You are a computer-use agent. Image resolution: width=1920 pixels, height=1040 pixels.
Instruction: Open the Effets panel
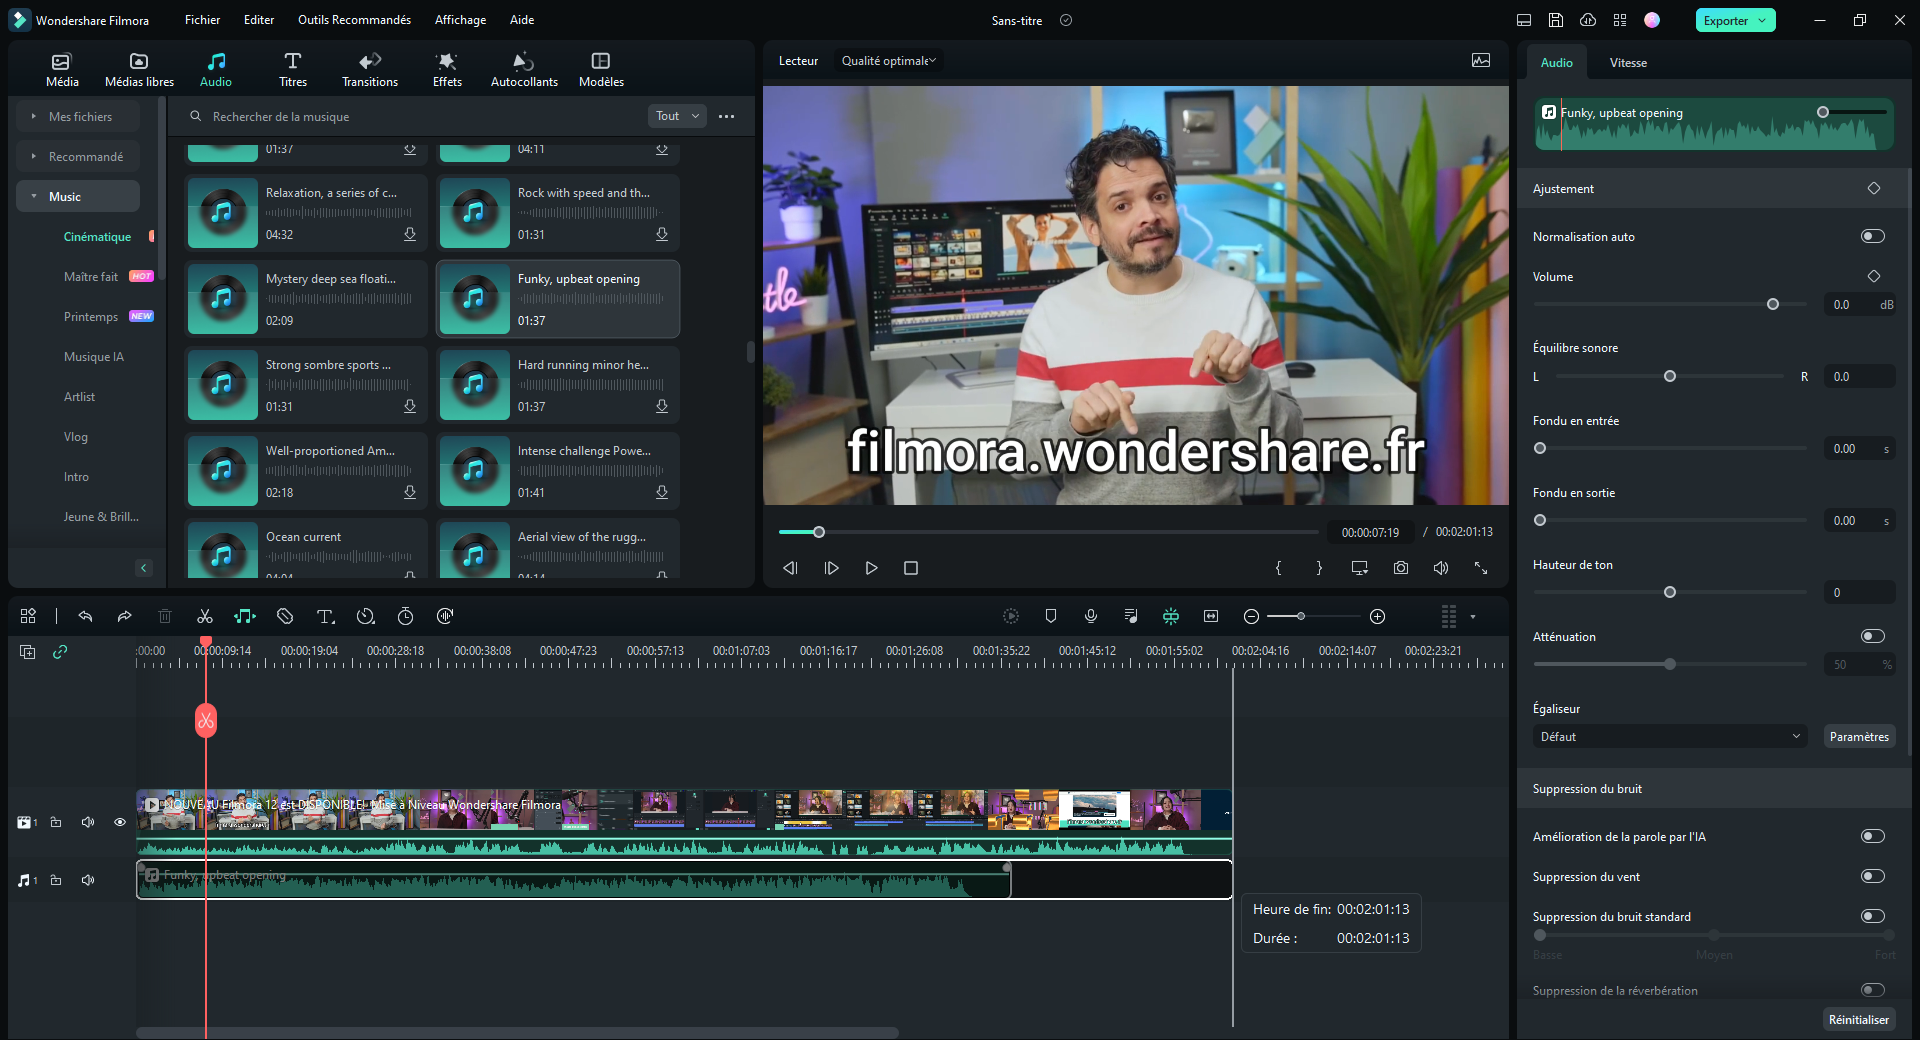pyautogui.click(x=447, y=70)
